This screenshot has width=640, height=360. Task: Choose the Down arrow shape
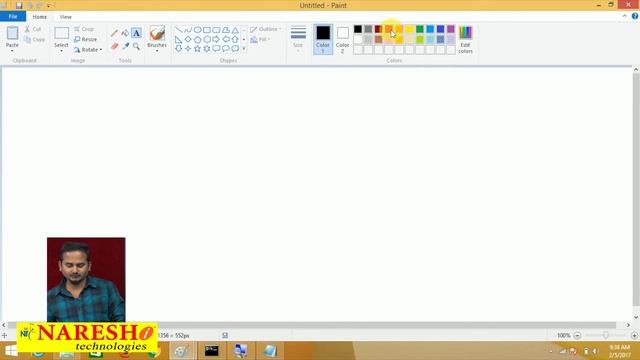pos(178,49)
